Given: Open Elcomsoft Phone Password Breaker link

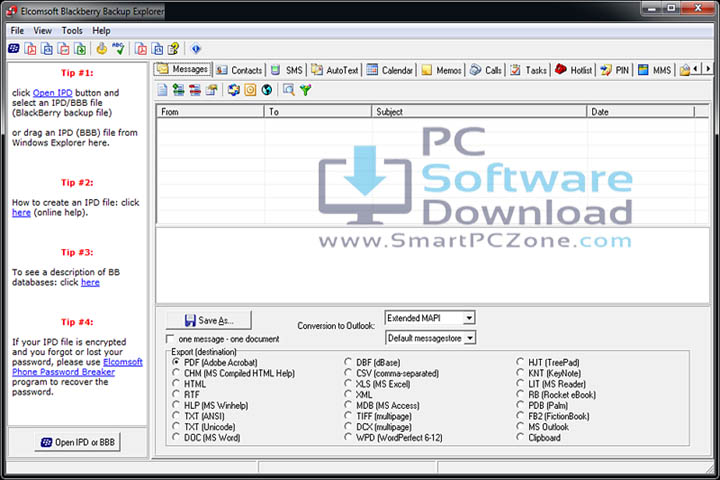Looking at the screenshot, I should coord(77,367).
